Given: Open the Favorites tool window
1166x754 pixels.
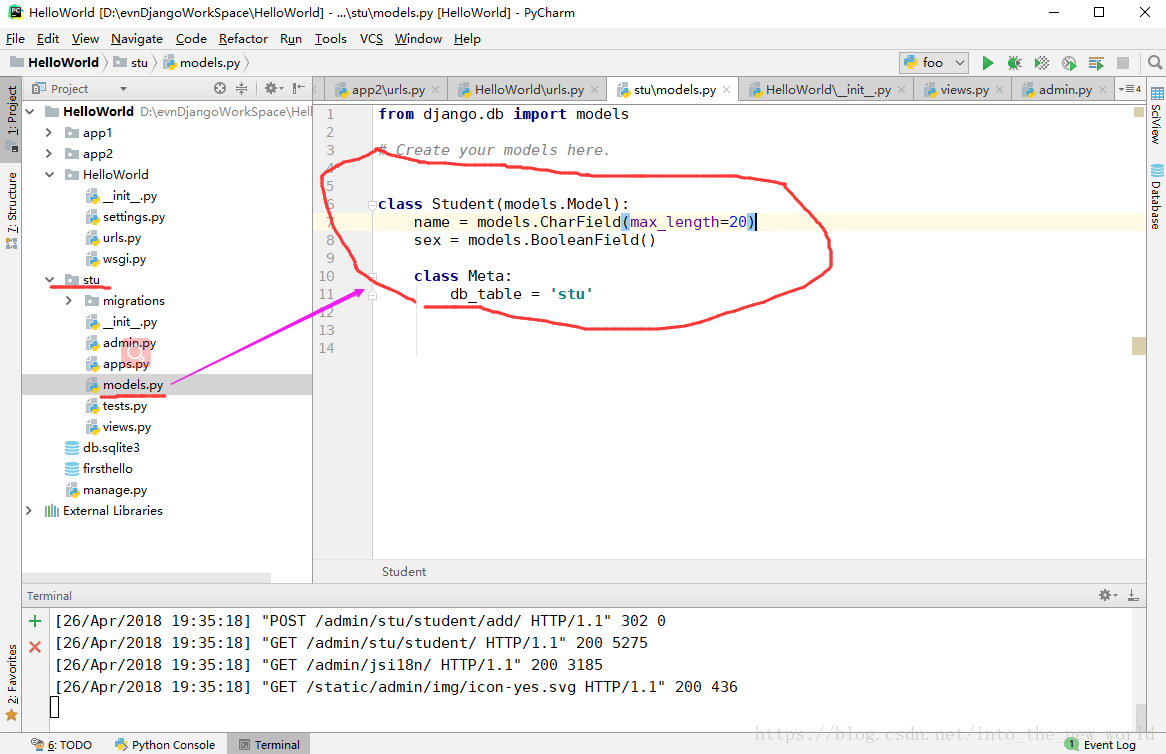Looking at the screenshot, I should [x=12, y=683].
